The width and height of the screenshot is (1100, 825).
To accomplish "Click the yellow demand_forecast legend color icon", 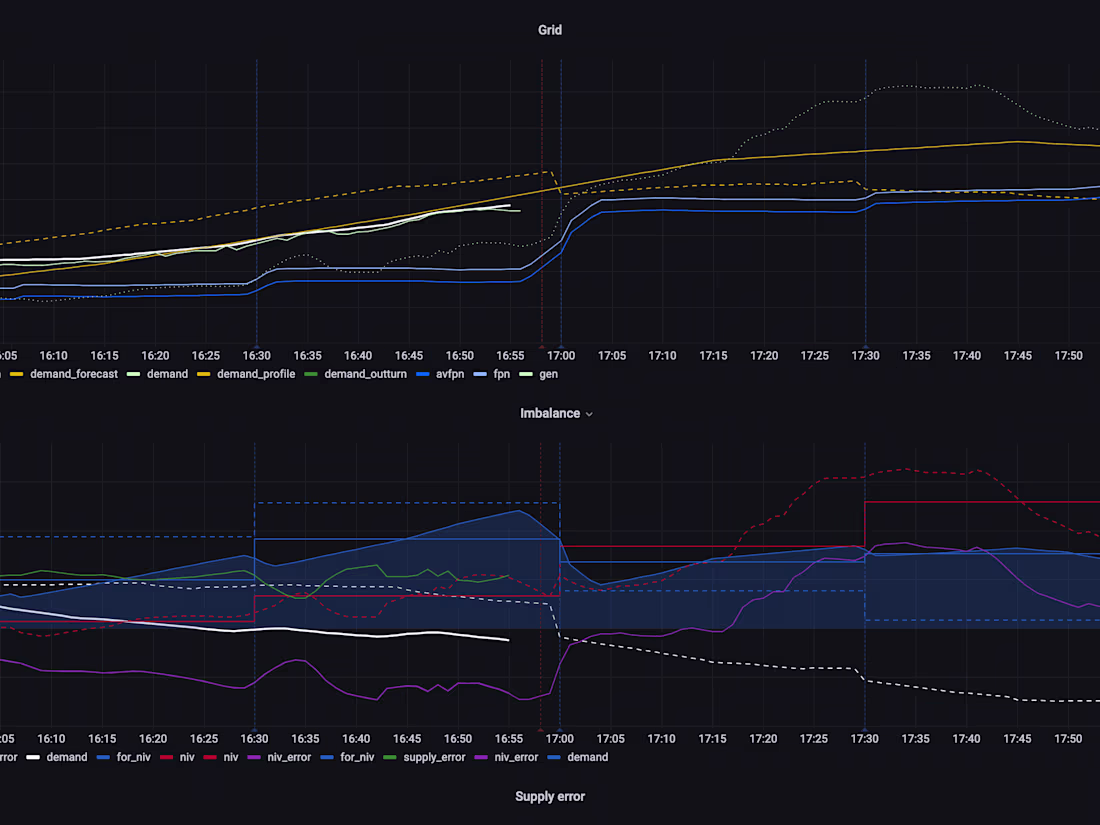I will coord(18,373).
